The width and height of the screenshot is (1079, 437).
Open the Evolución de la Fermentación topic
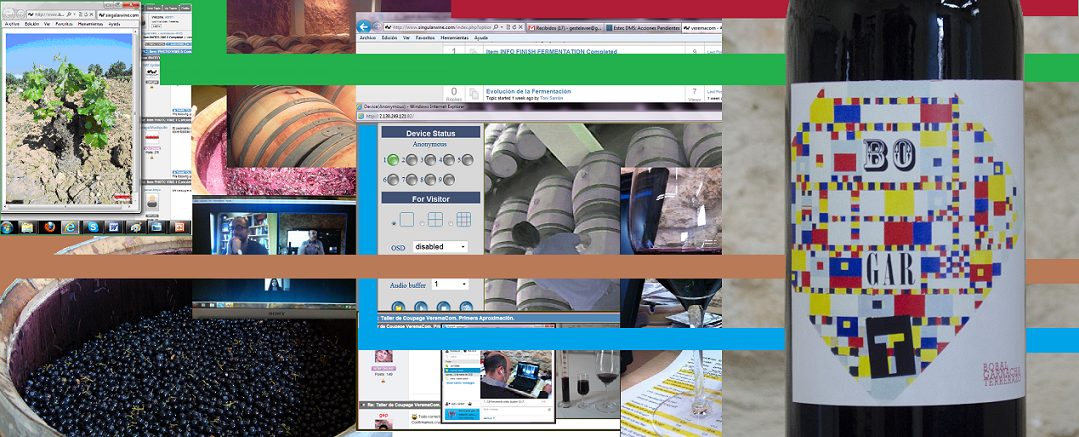click(528, 91)
